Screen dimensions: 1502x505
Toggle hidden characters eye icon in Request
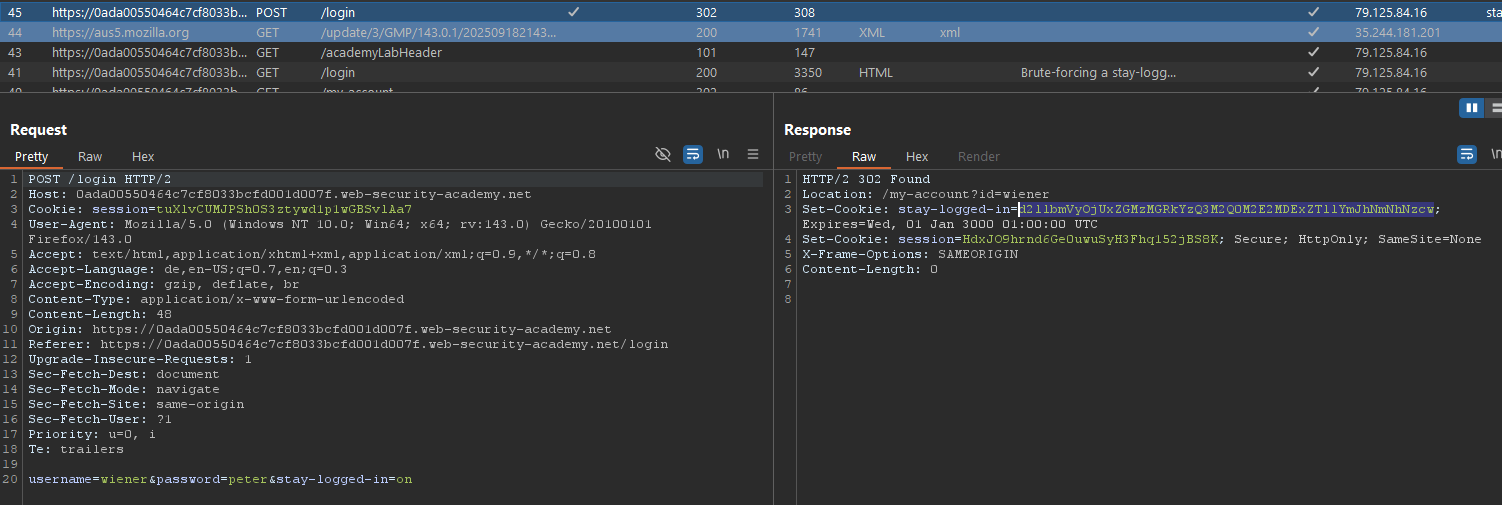click(x=662, y=154)
